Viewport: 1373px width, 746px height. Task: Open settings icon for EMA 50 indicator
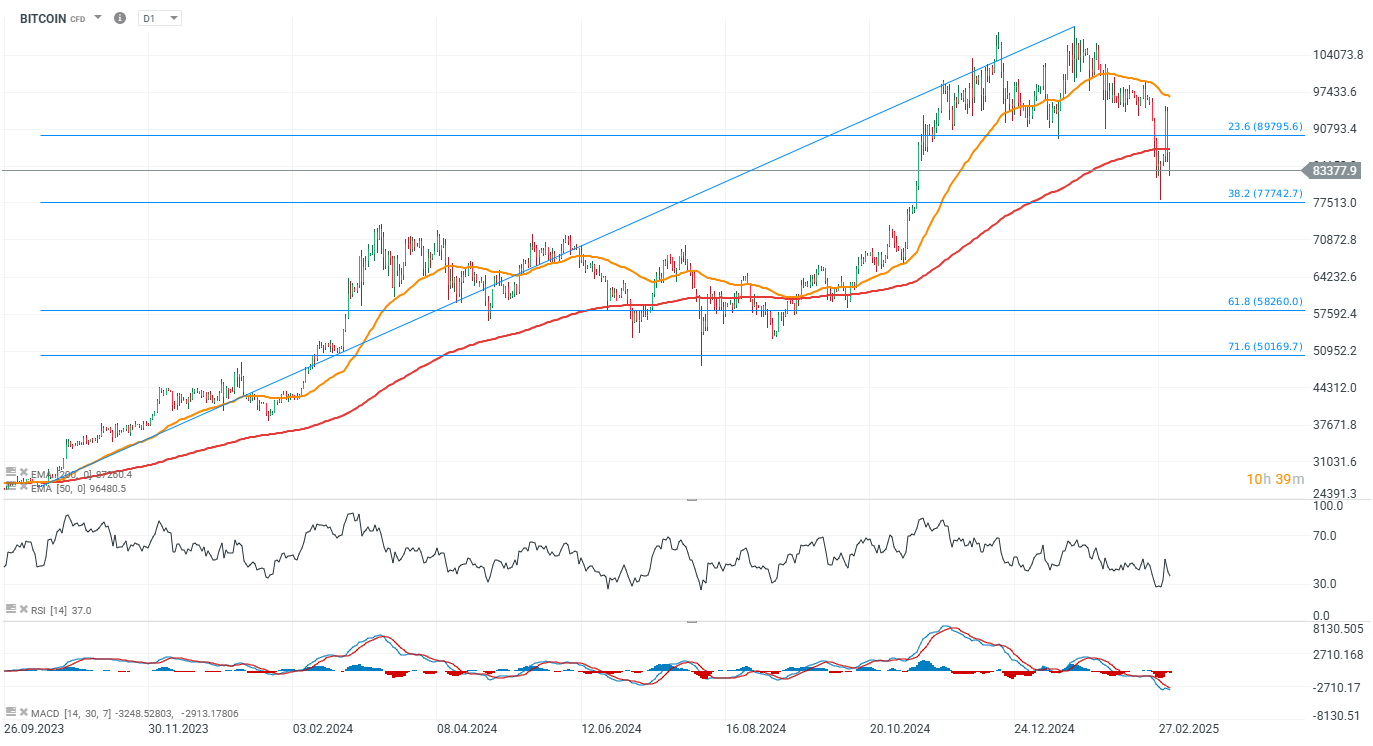click(x=10, y=485)
